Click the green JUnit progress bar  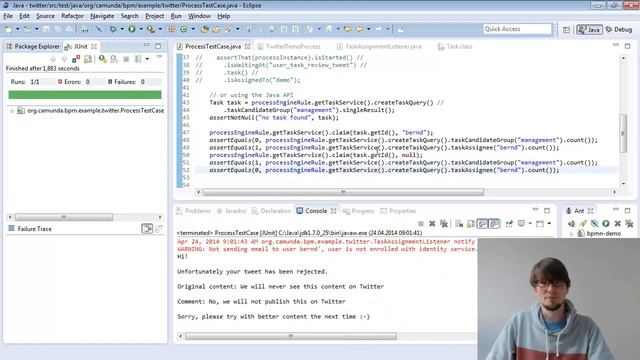[x=85, y=95]
